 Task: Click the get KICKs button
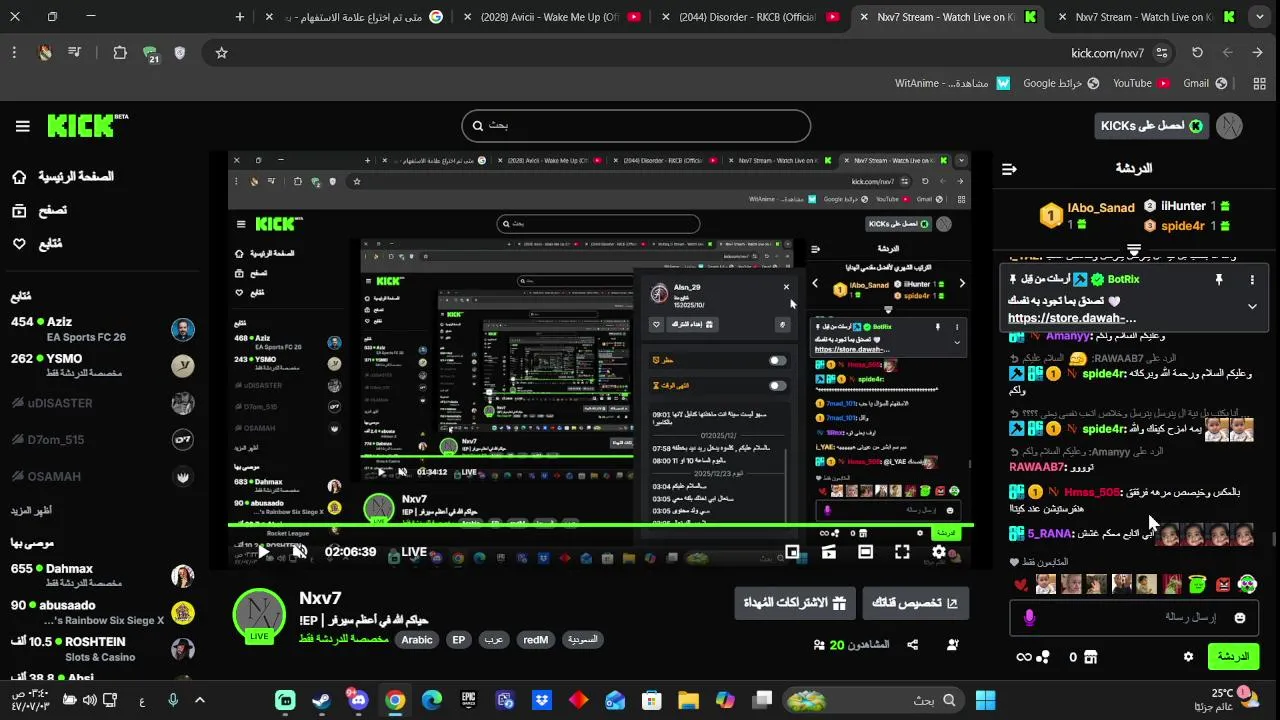1152,126
